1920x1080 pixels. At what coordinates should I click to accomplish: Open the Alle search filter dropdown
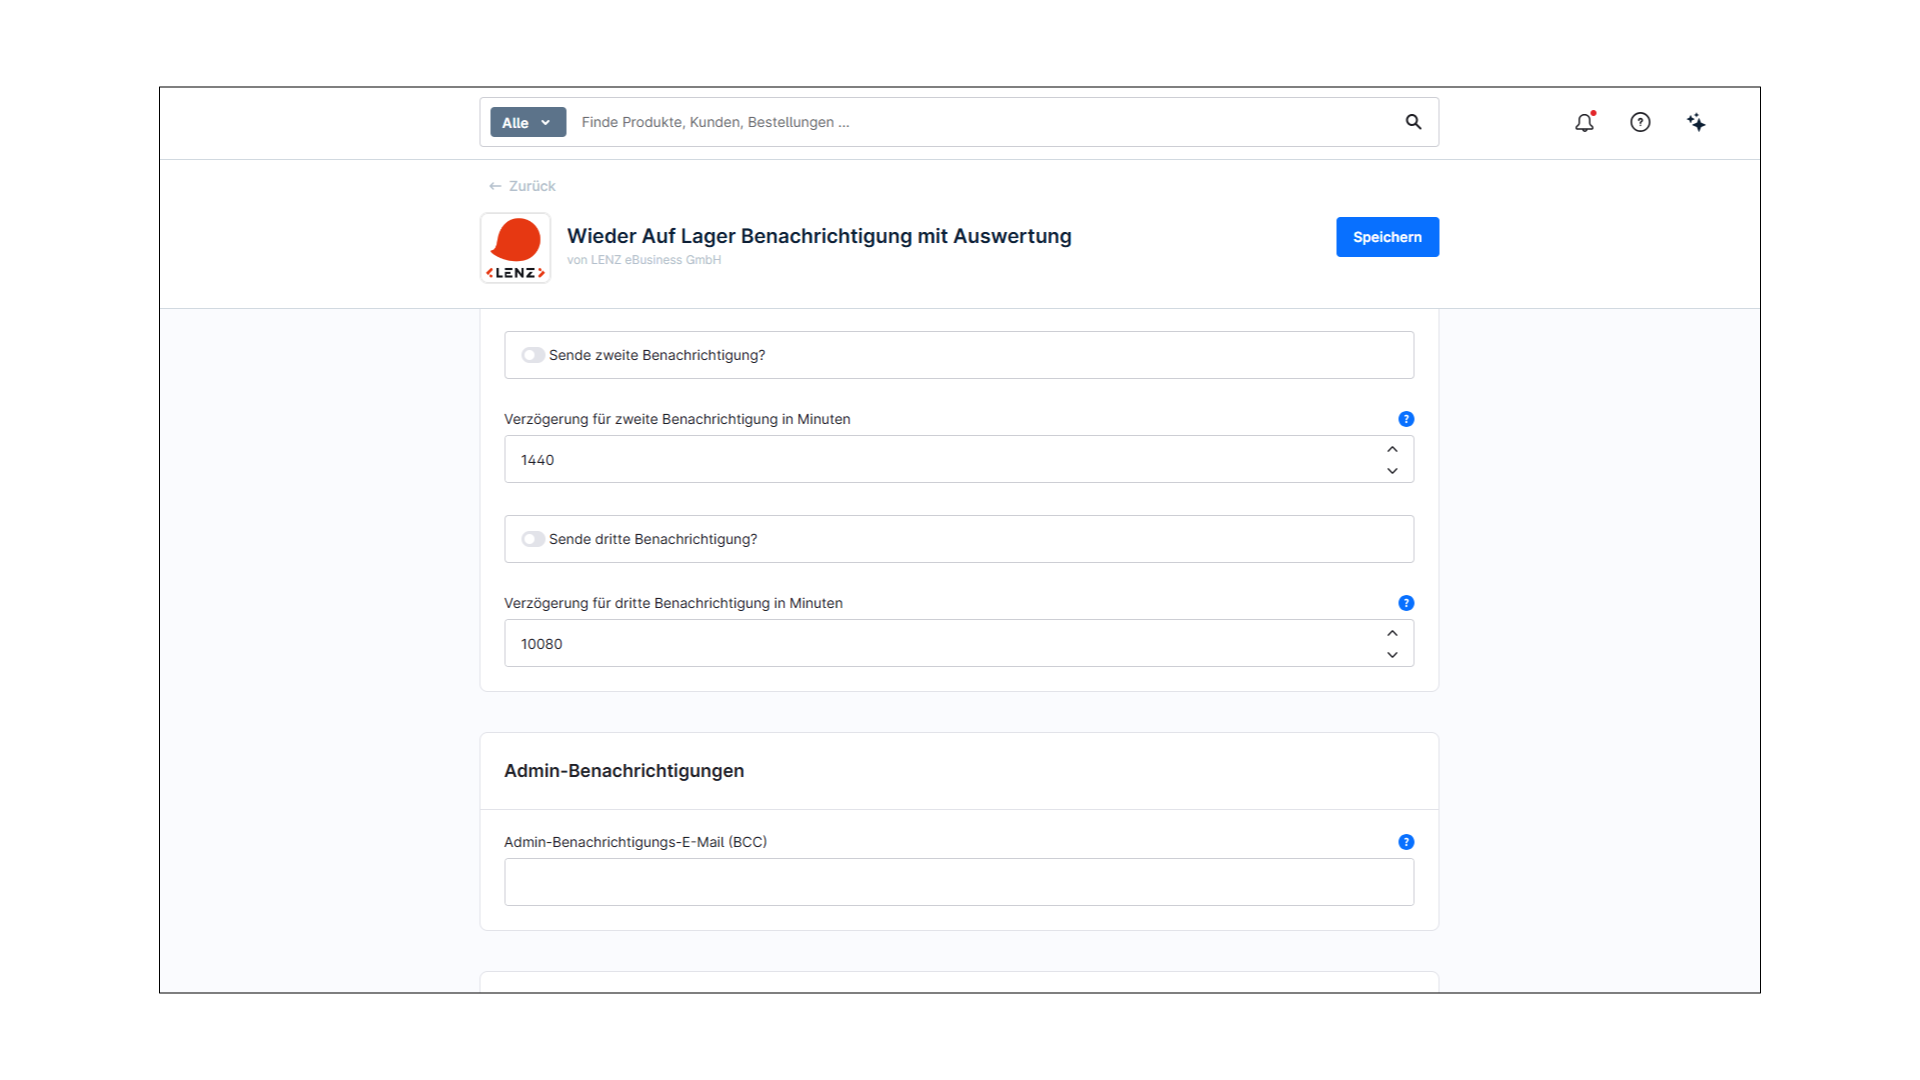coord(527,122)
